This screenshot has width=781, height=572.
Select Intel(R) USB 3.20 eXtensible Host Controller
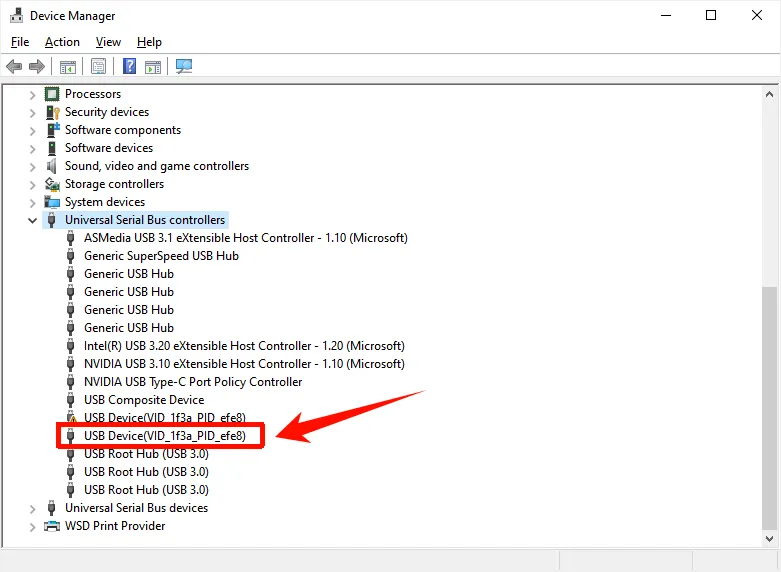244,346
